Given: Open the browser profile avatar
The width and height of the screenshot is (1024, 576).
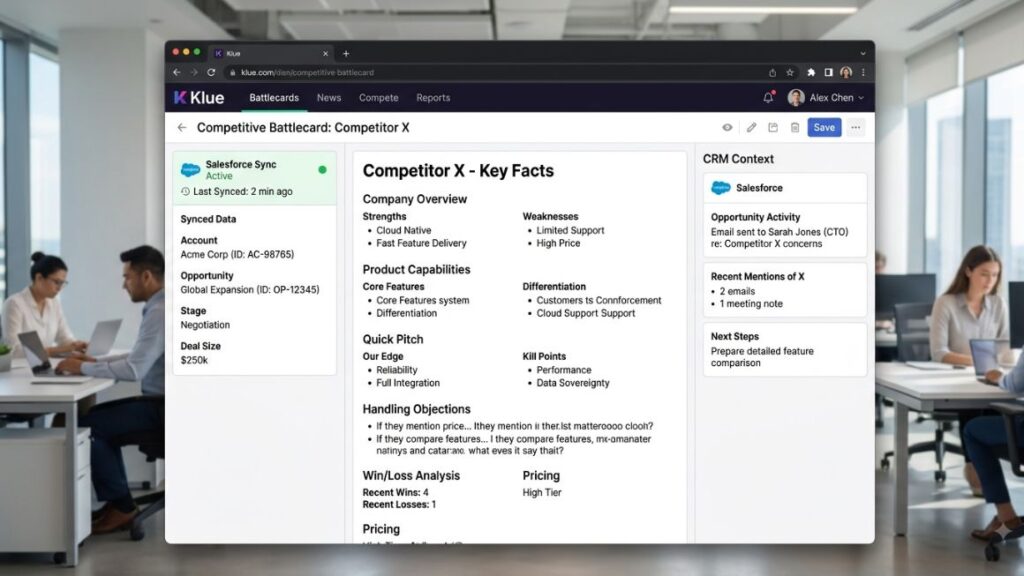Looking at the screenshot, I should pos(846,72).
